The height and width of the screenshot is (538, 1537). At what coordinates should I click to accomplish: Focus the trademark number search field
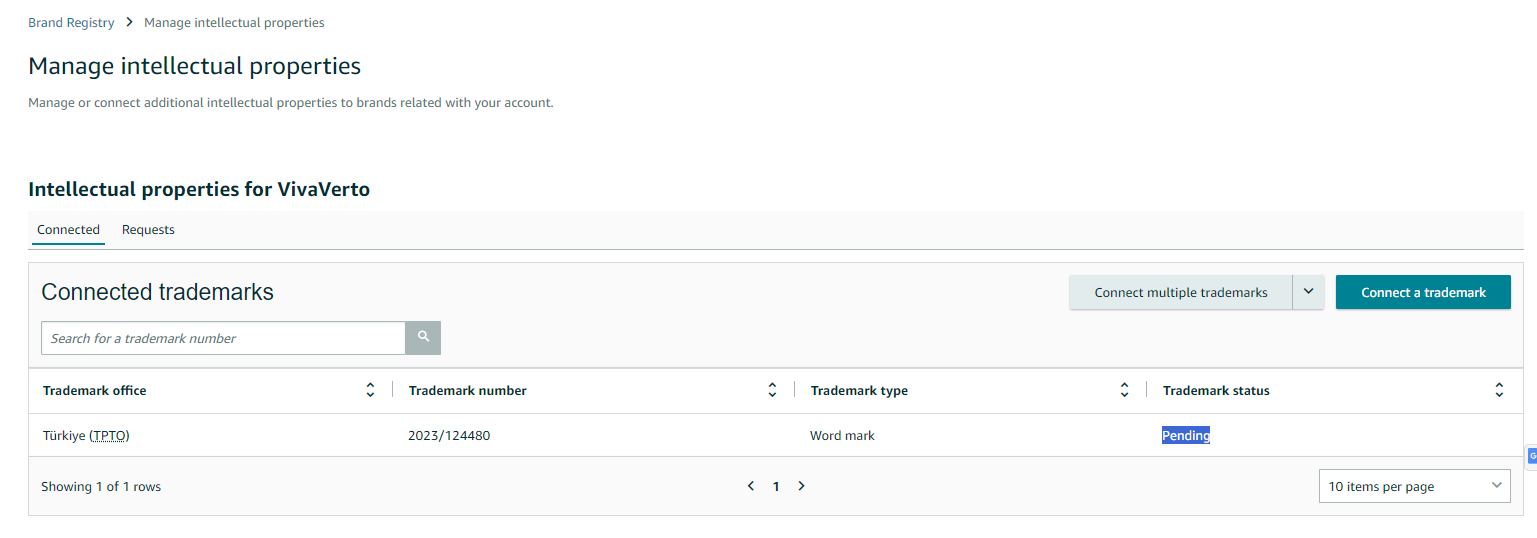(x=223, y=338)
